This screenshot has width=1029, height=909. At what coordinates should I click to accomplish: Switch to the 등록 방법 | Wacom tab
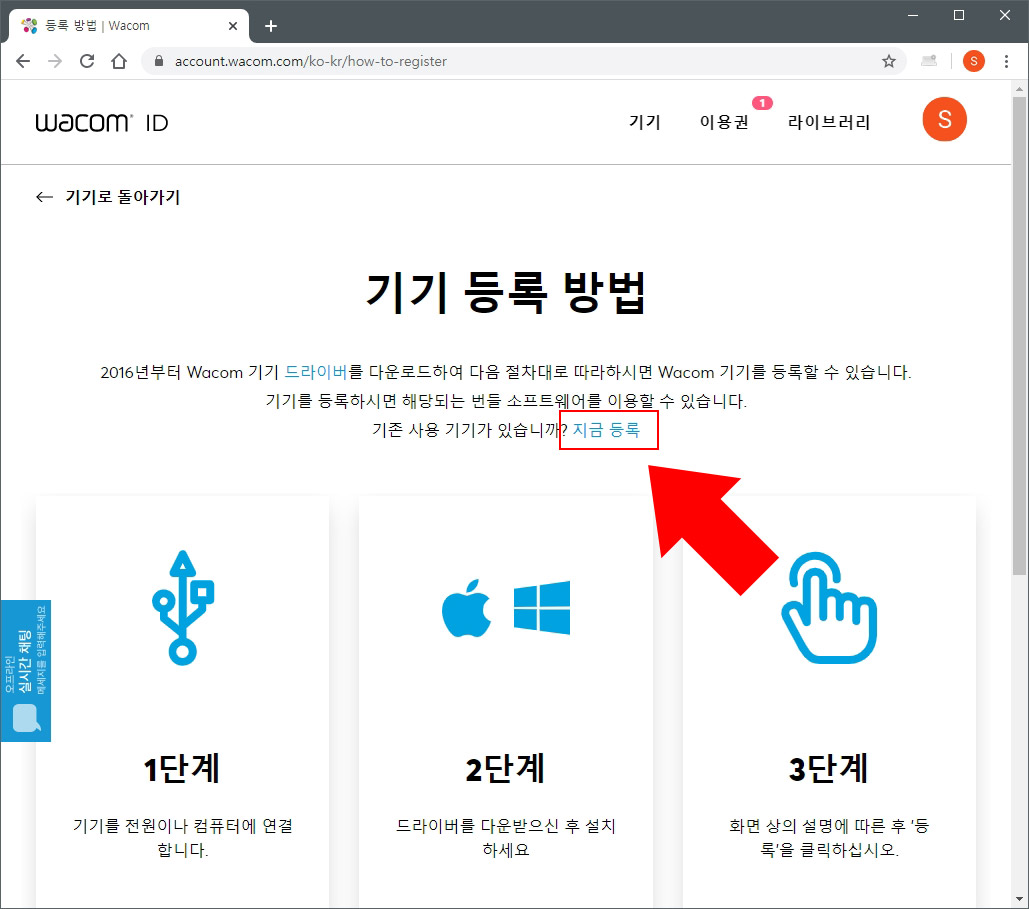coord(120,25)
